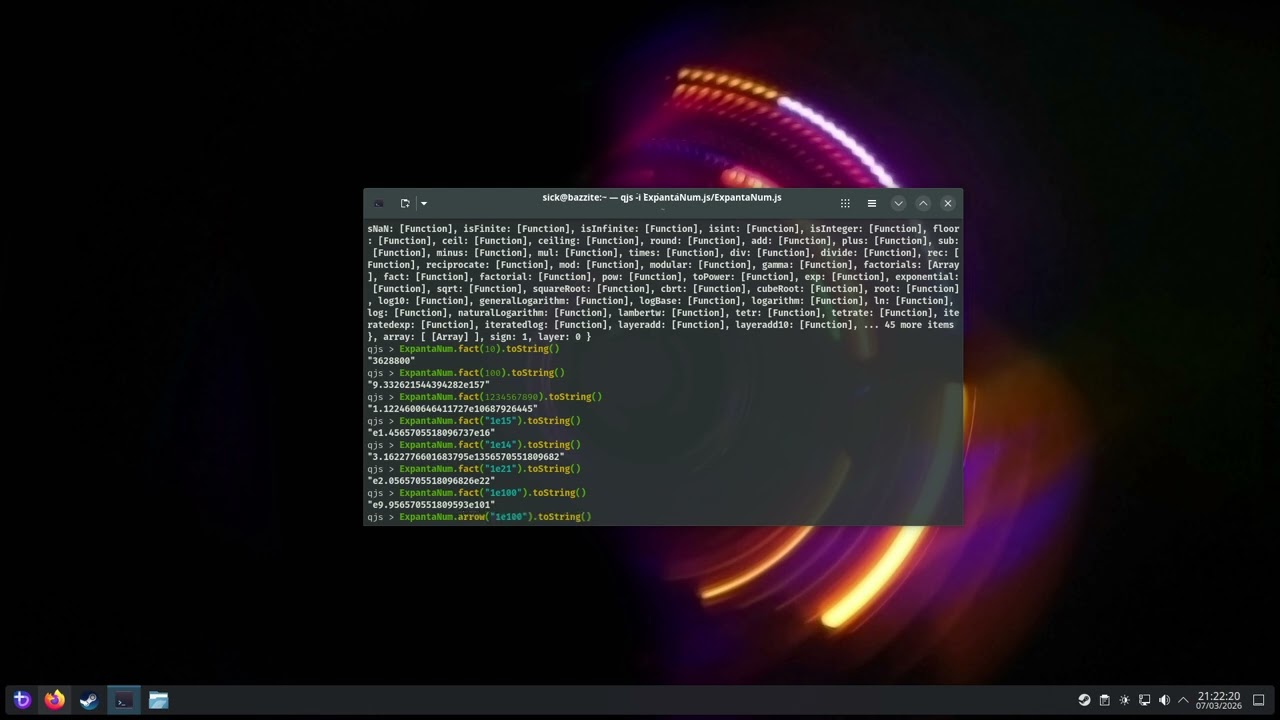Open Steam from the taskbar

pos(89,700)
